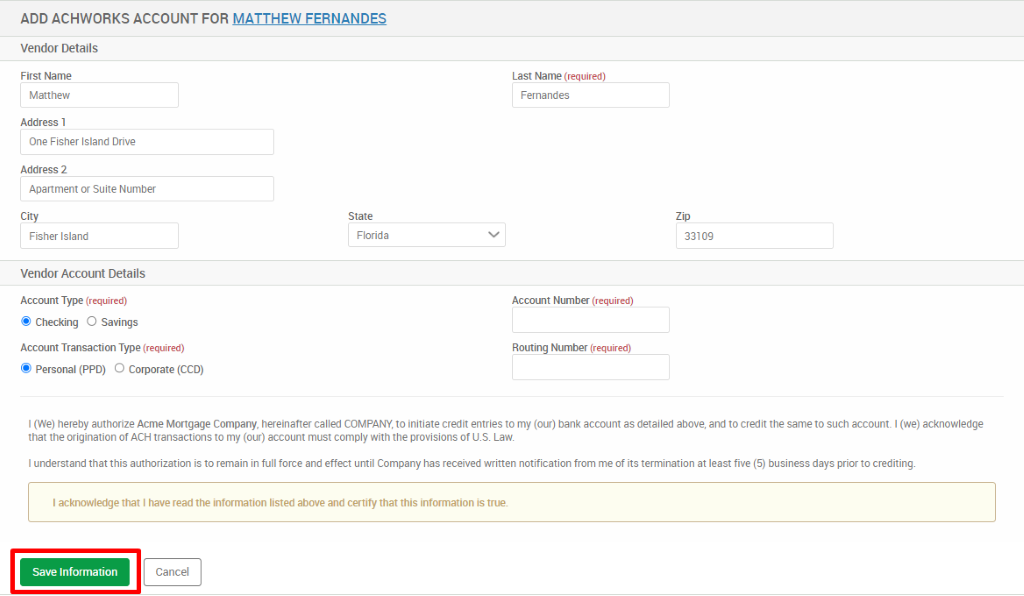Click the Address 1 field

pyautogui.click(x=146, y=141)
